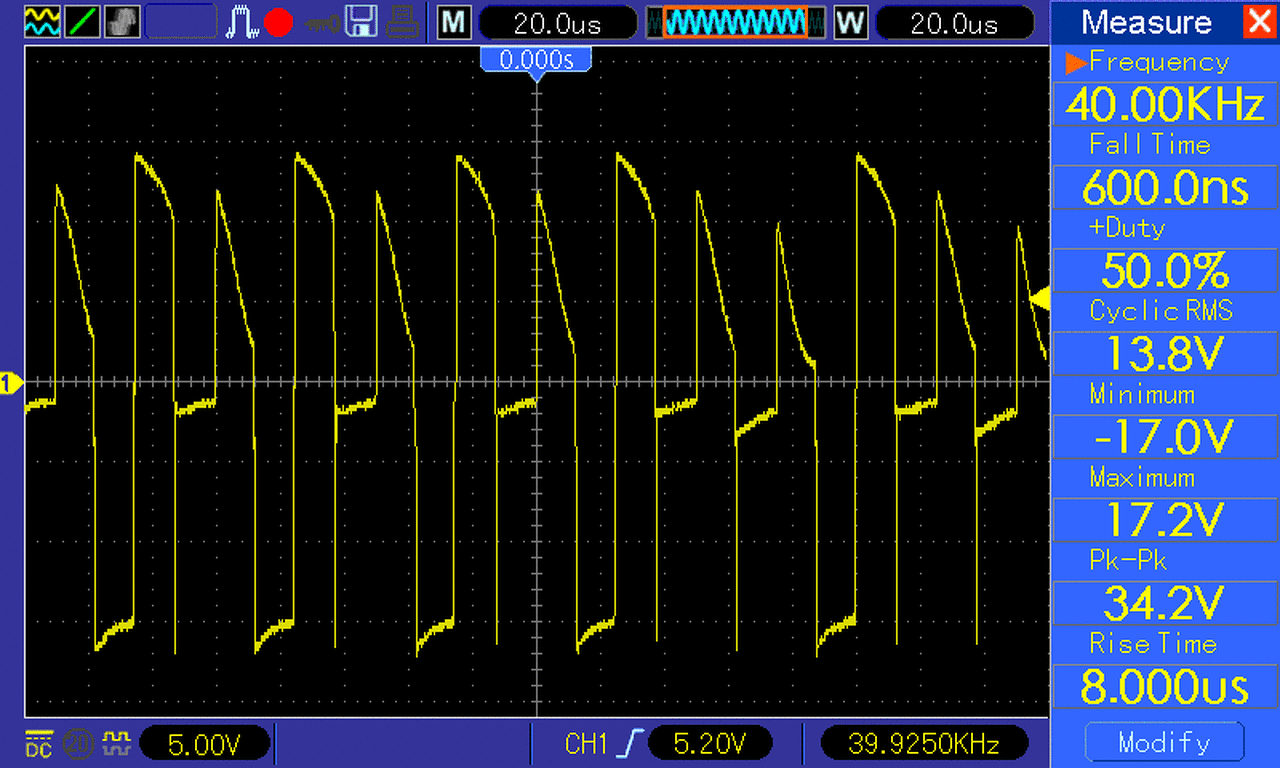Select the Pk-Pk measurement label
Viewport: 1280px width, 768px height.
[1128, 560]
